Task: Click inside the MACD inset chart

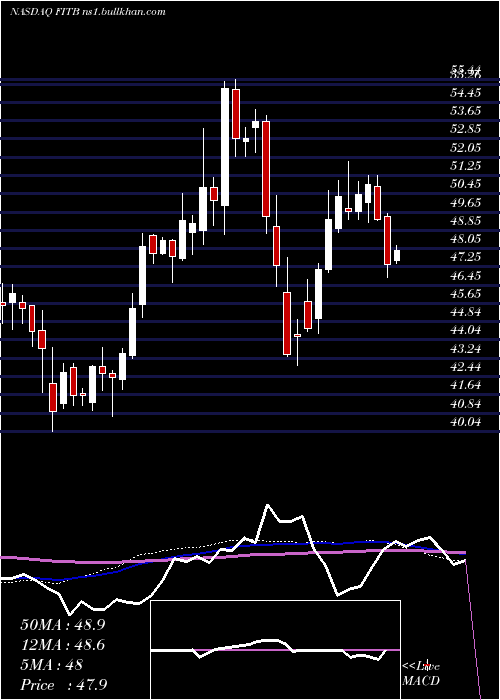Action: click(x=275, y=650)
